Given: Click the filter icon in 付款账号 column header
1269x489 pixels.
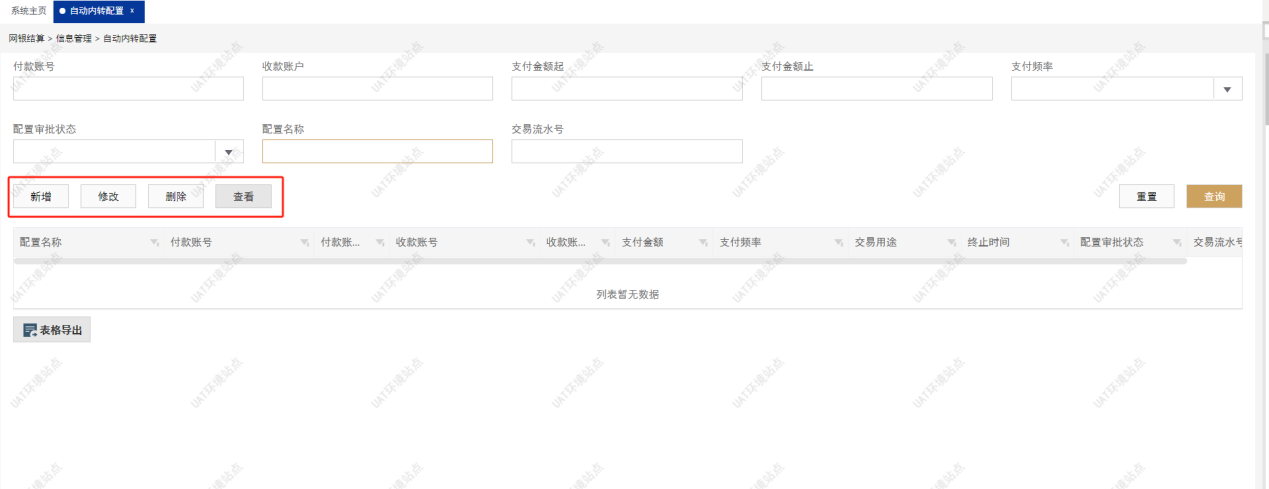Looking at the screenshot, I should [x=304, y=243].
